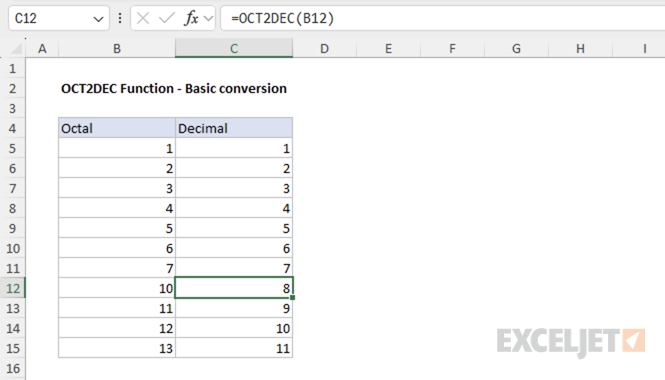The width and height of the screenshot is (665, 380).
Task: Select column F header
Action: coord(453,48)
